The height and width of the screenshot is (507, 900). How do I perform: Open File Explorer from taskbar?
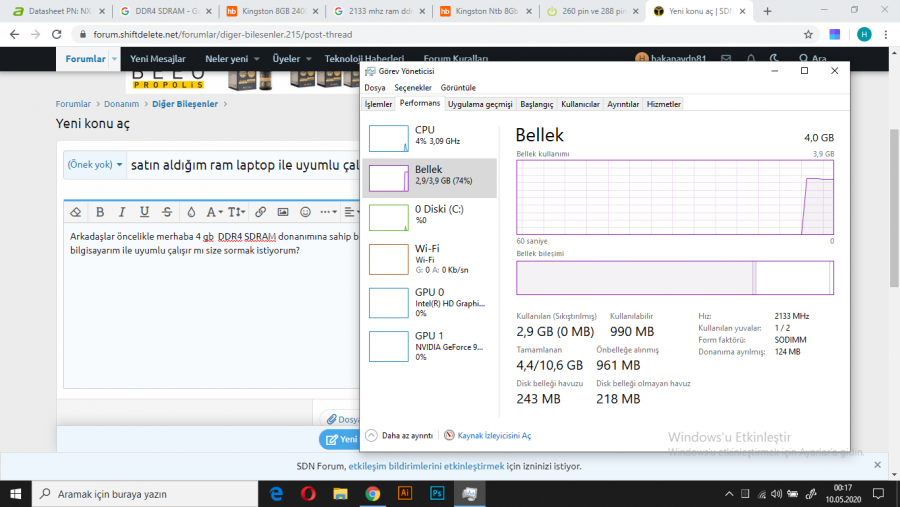coord(340,494)
